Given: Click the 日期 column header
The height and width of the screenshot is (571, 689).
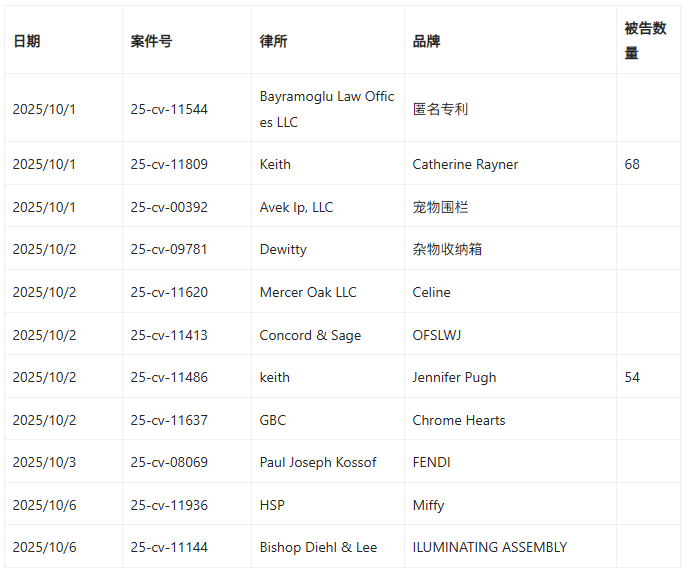Looking at the screenshot, I should 27,41.
